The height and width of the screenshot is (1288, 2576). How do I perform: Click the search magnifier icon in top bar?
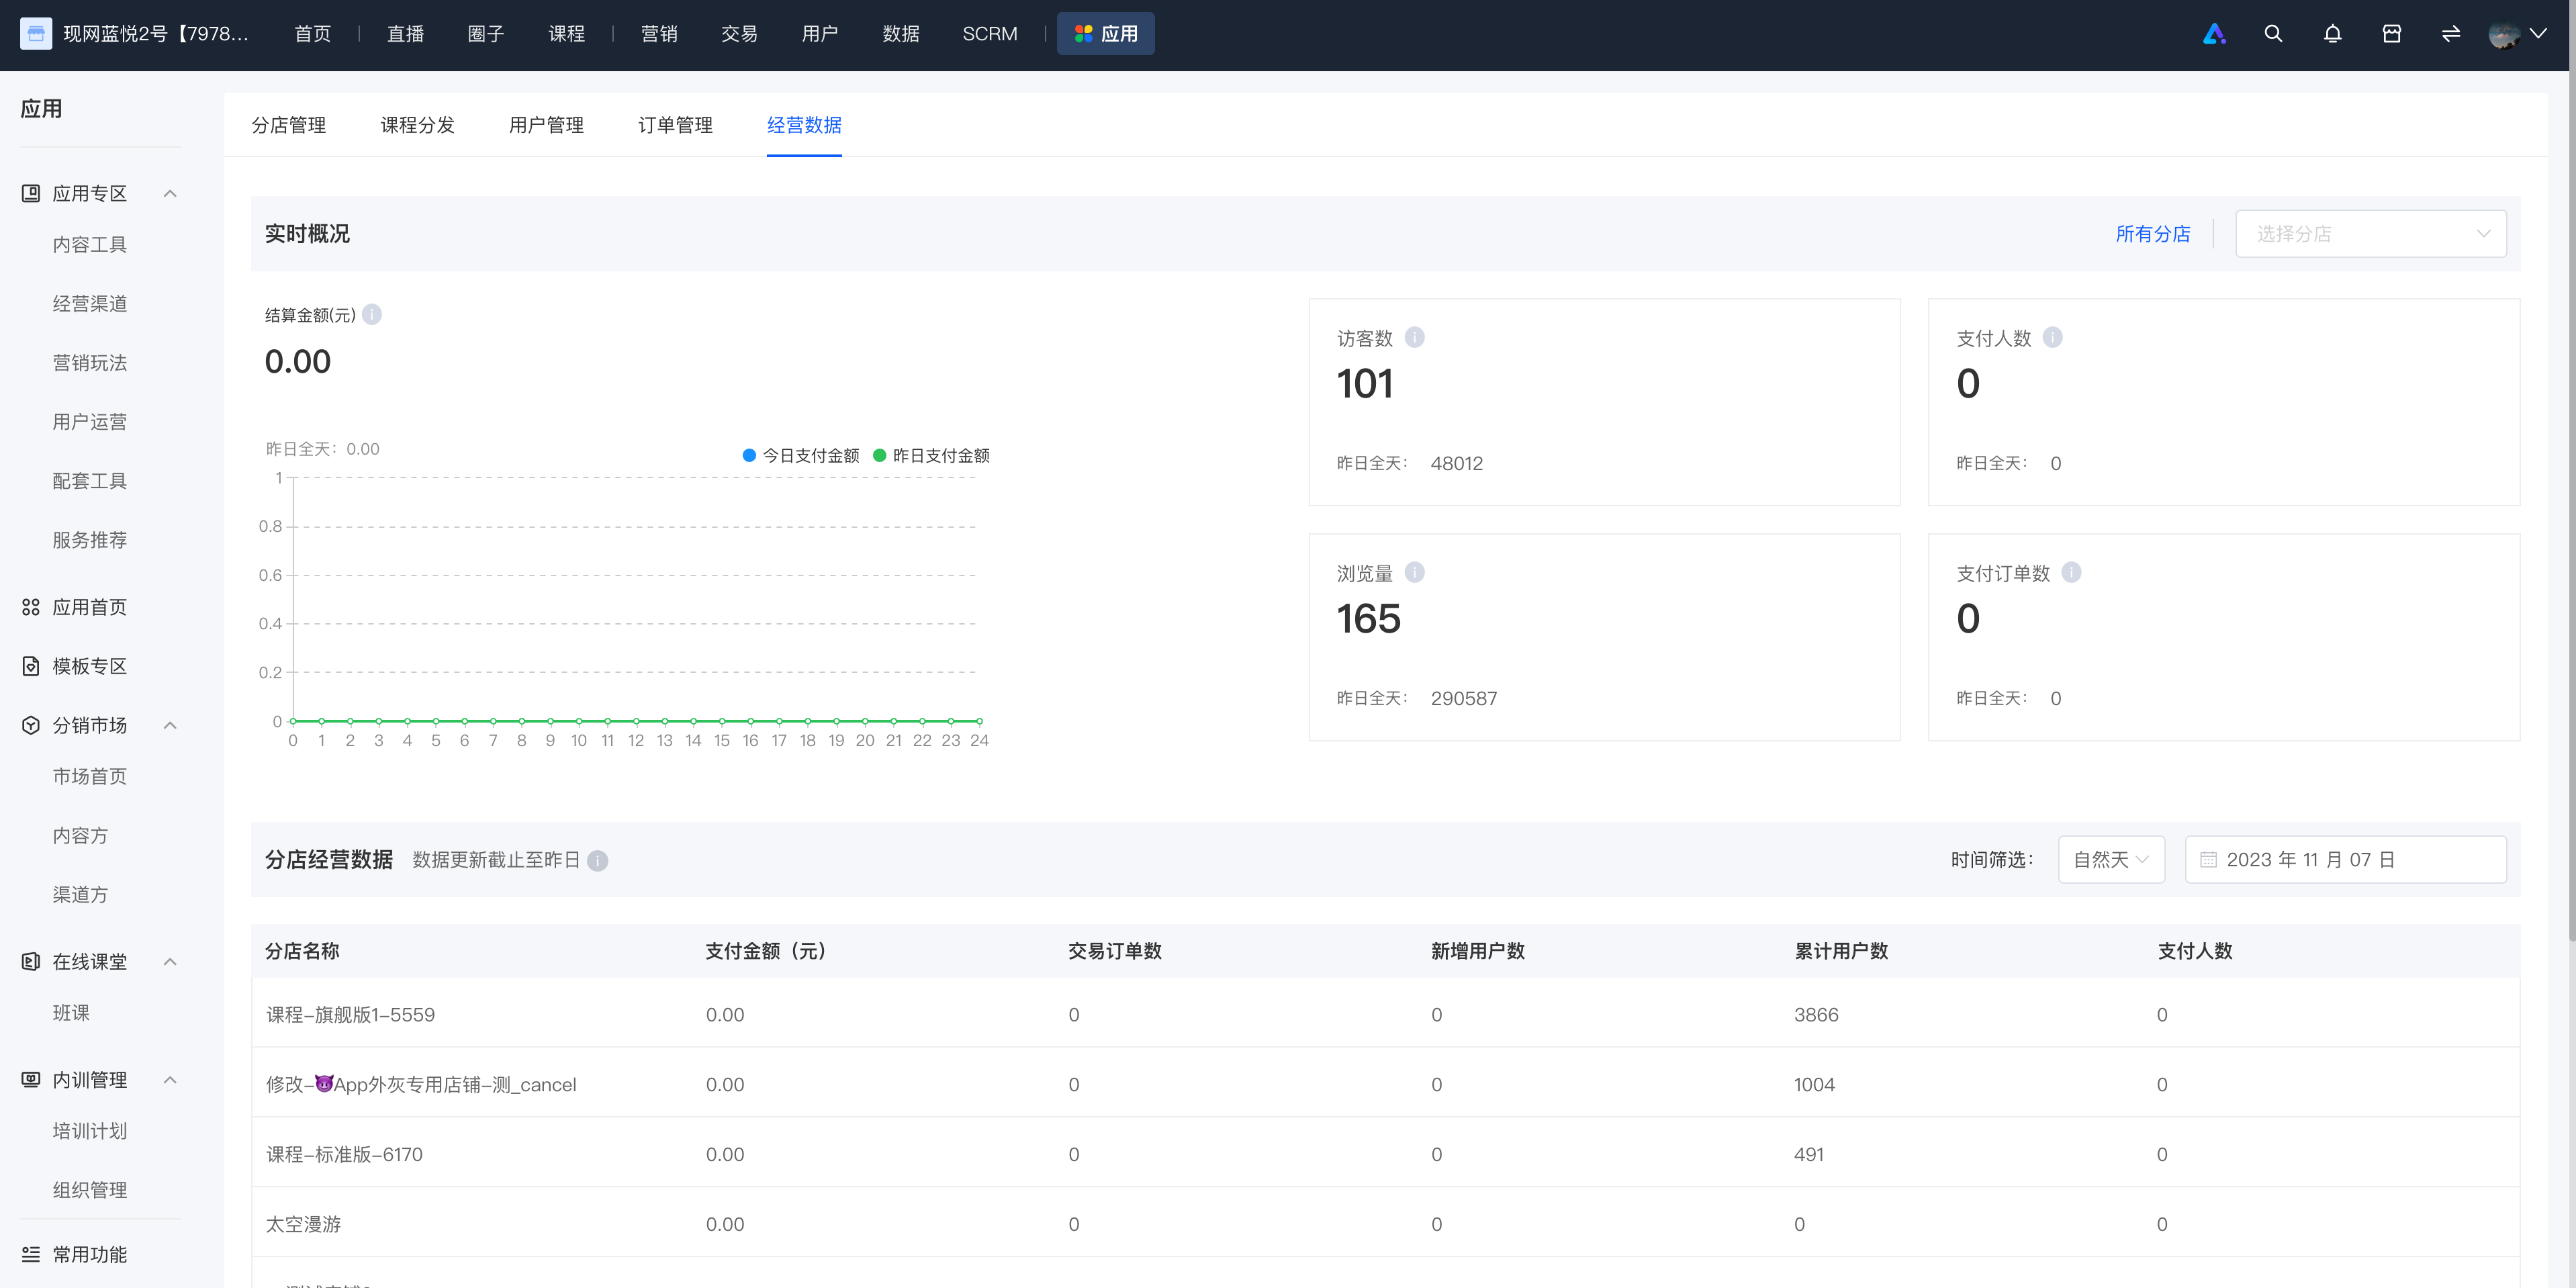point(2273,34)
